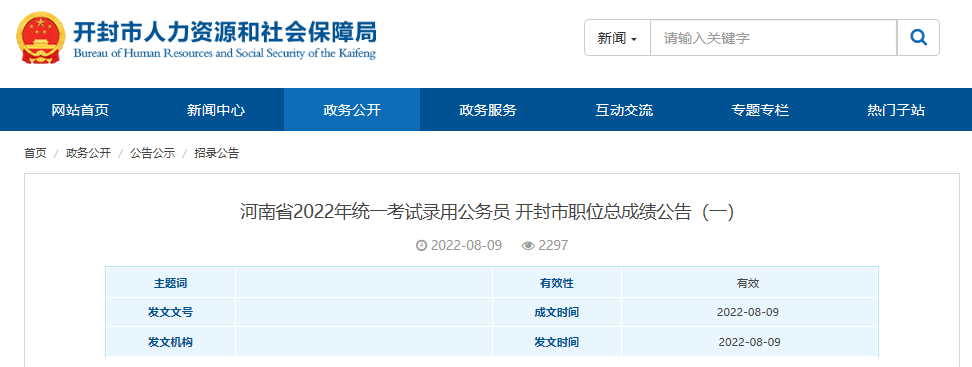Select the 政务公开 nav tab
972x367 pixels.
[352, 110]
